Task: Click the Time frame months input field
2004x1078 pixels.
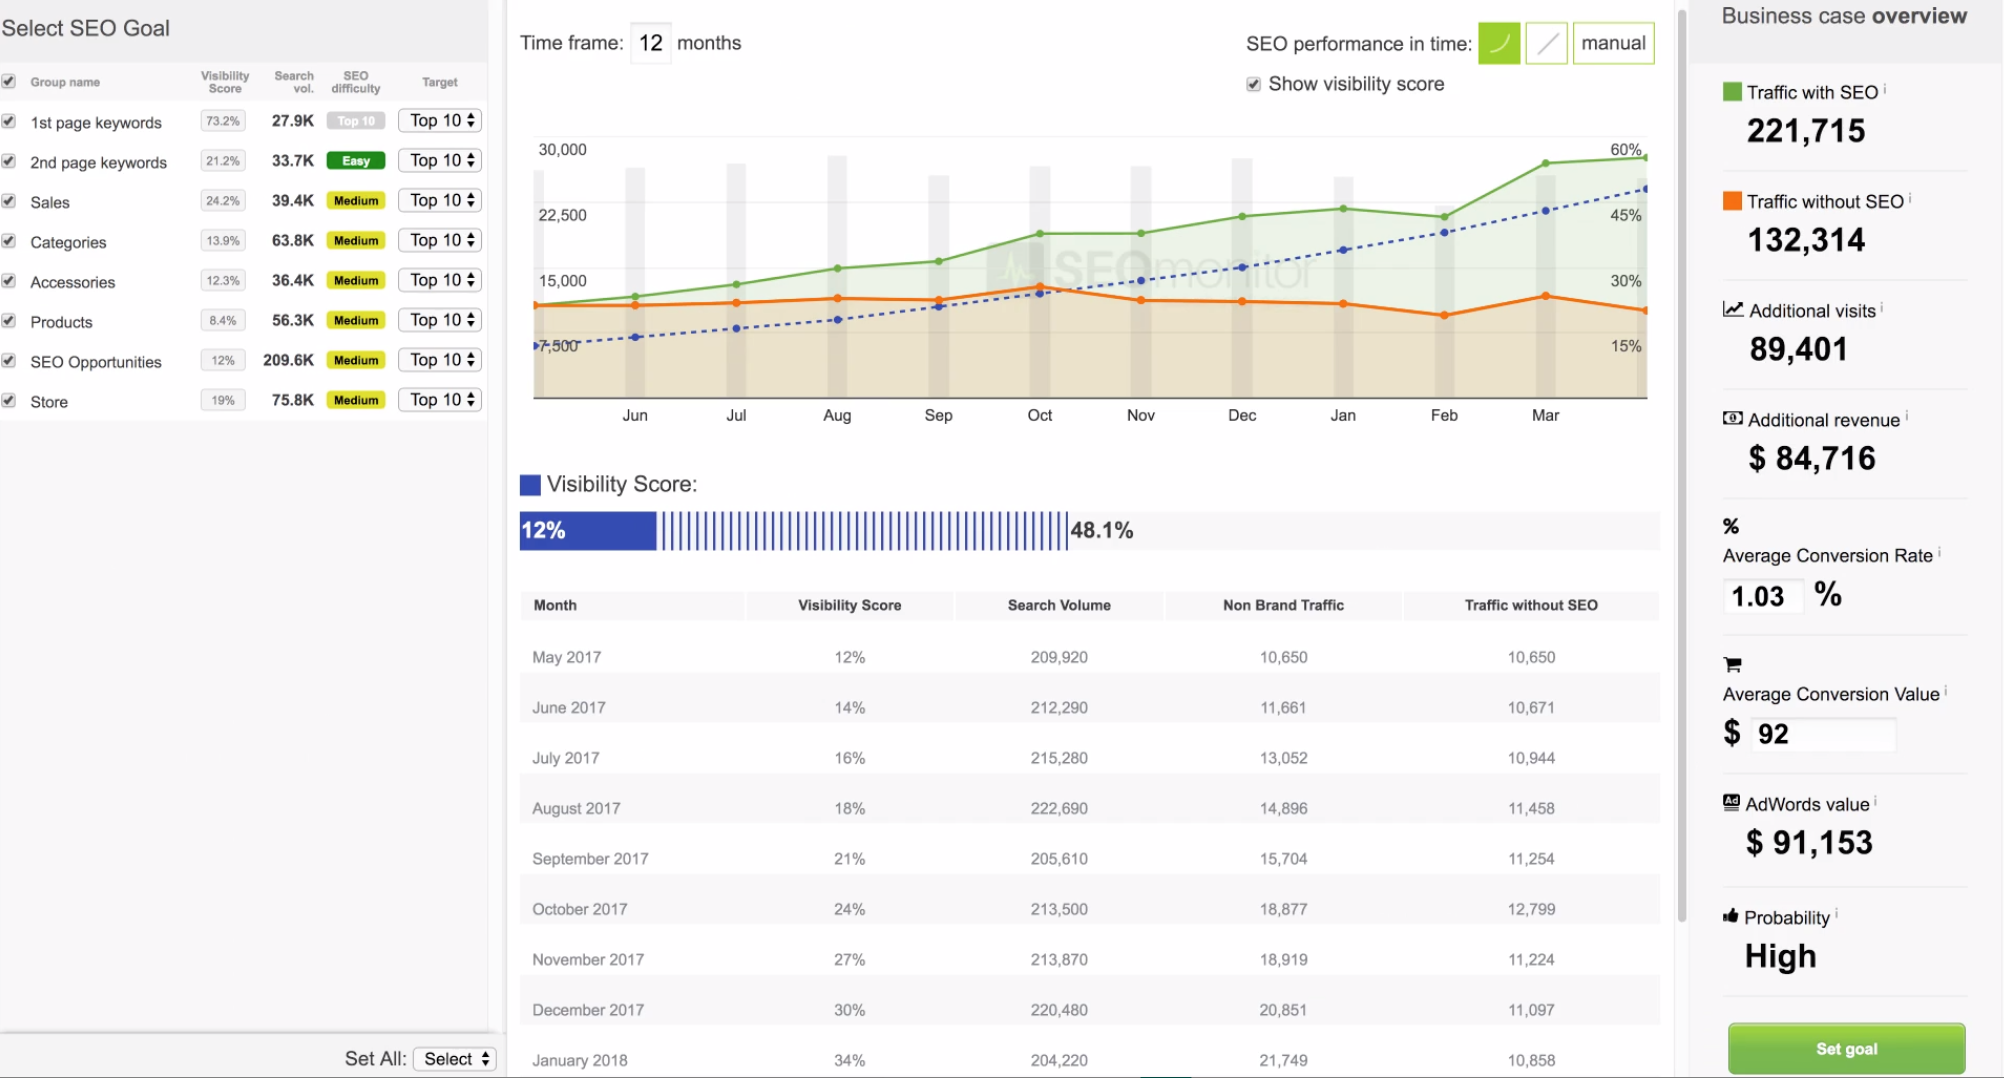Action: 650,43
